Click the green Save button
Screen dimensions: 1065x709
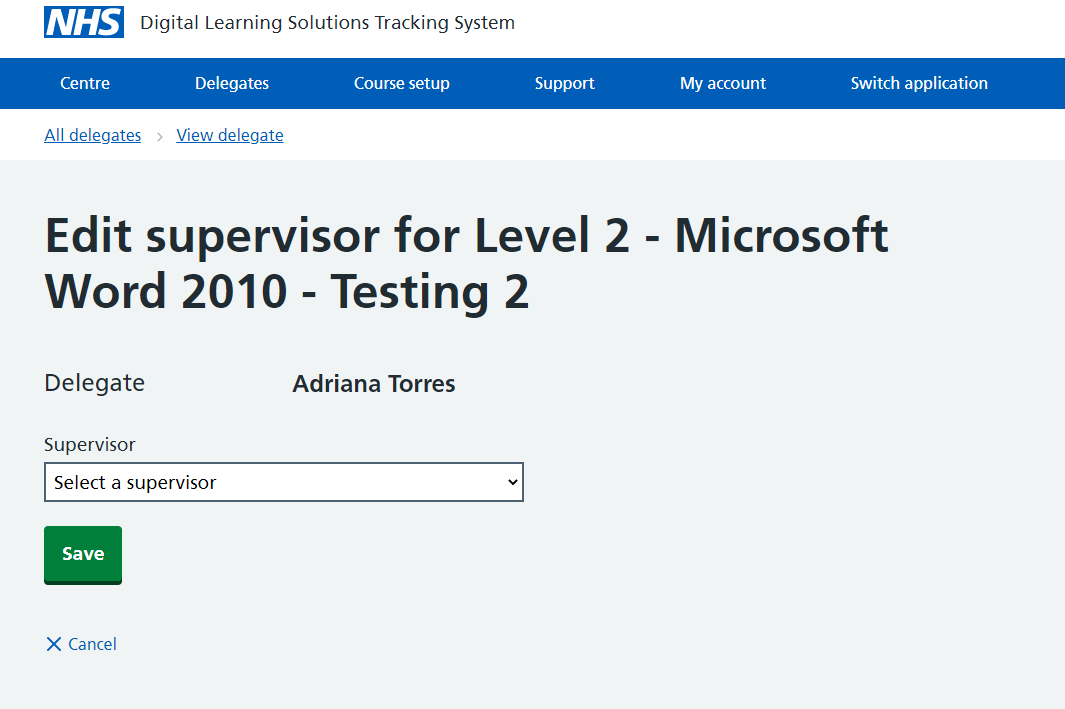click(83, 554)
